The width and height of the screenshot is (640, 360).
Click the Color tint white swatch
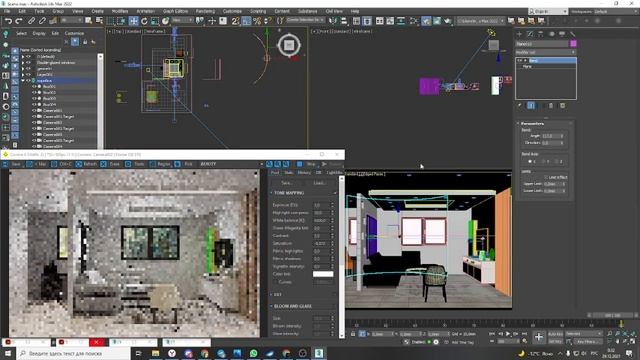pos(323,274)
